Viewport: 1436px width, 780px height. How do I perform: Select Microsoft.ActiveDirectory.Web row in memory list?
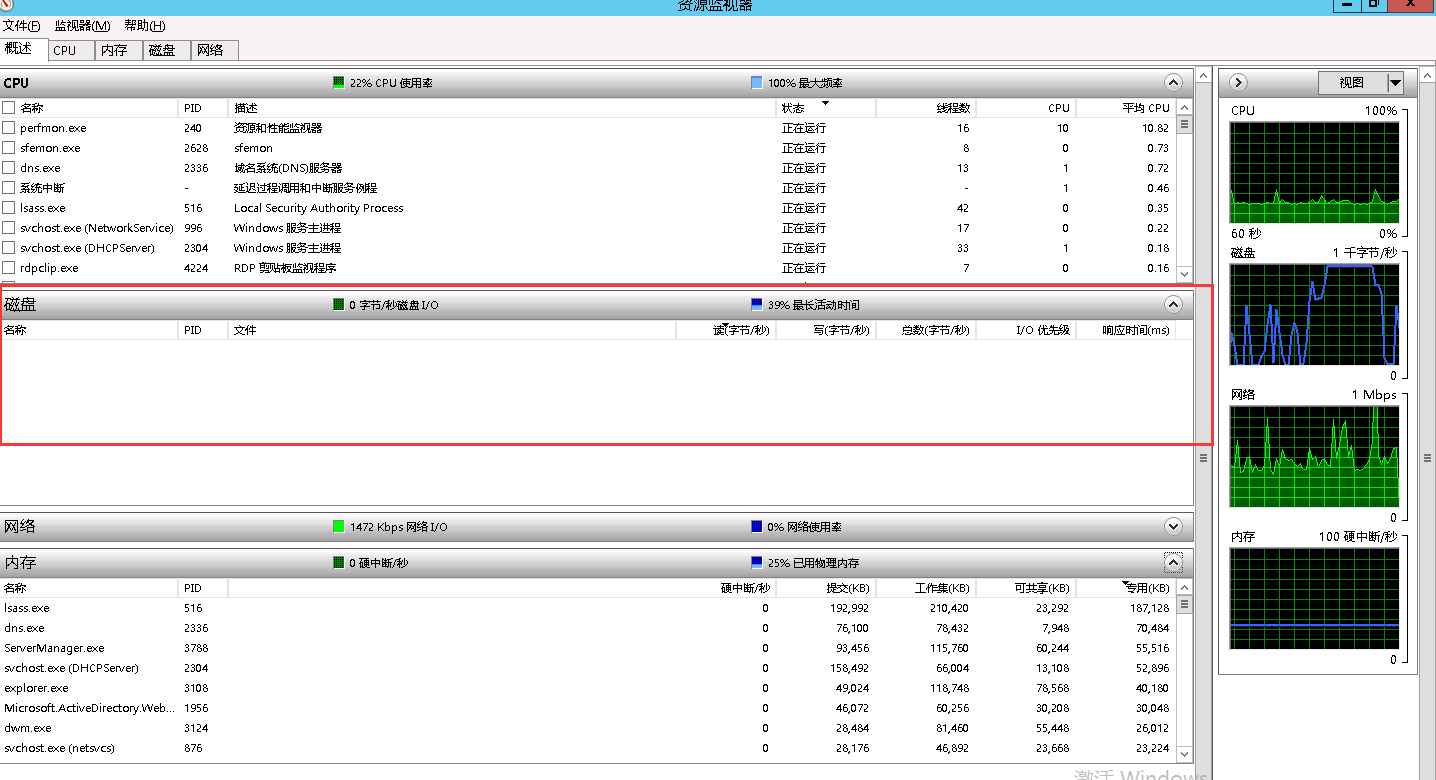[587, 708]
